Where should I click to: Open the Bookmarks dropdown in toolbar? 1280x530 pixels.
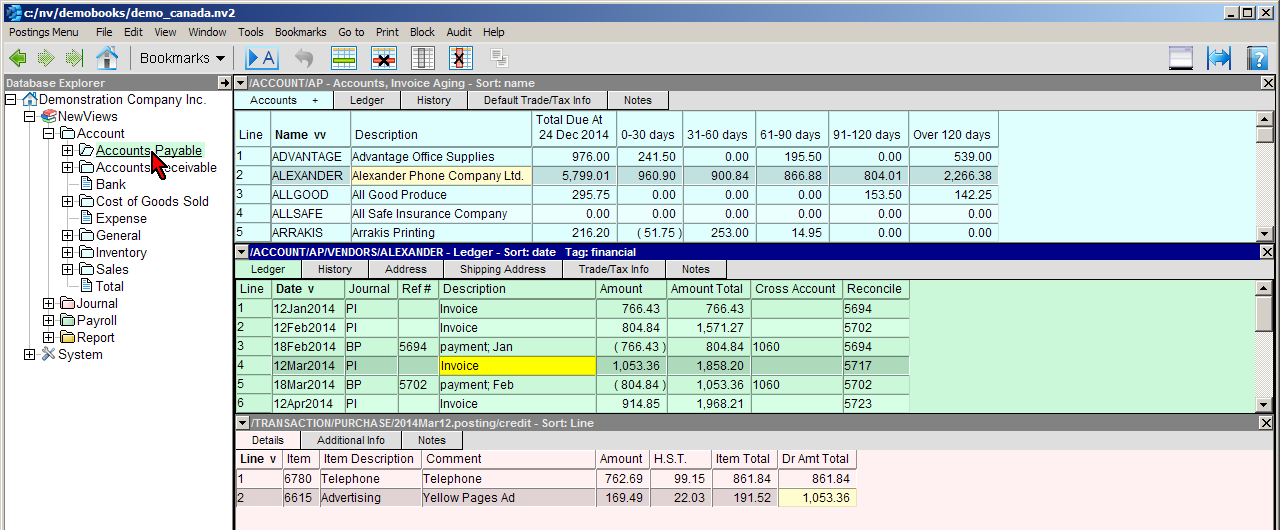pyautogui.click(x=183, y=58)
